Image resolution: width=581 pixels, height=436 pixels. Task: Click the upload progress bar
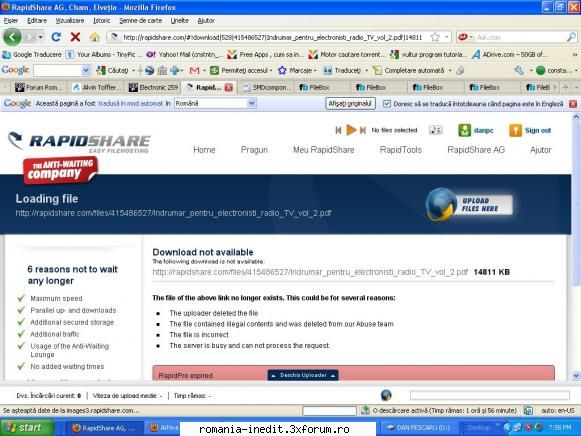pyautogui.click(x=489, y=395)
